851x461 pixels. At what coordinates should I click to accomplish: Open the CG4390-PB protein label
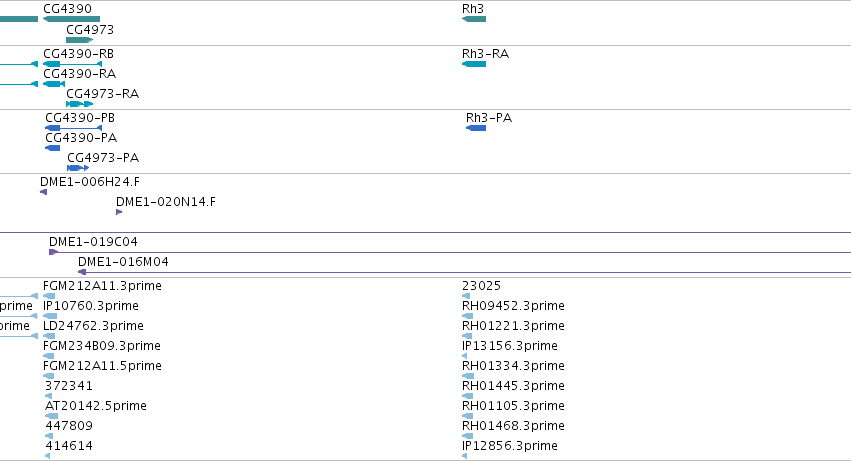(x=80, y=118)
